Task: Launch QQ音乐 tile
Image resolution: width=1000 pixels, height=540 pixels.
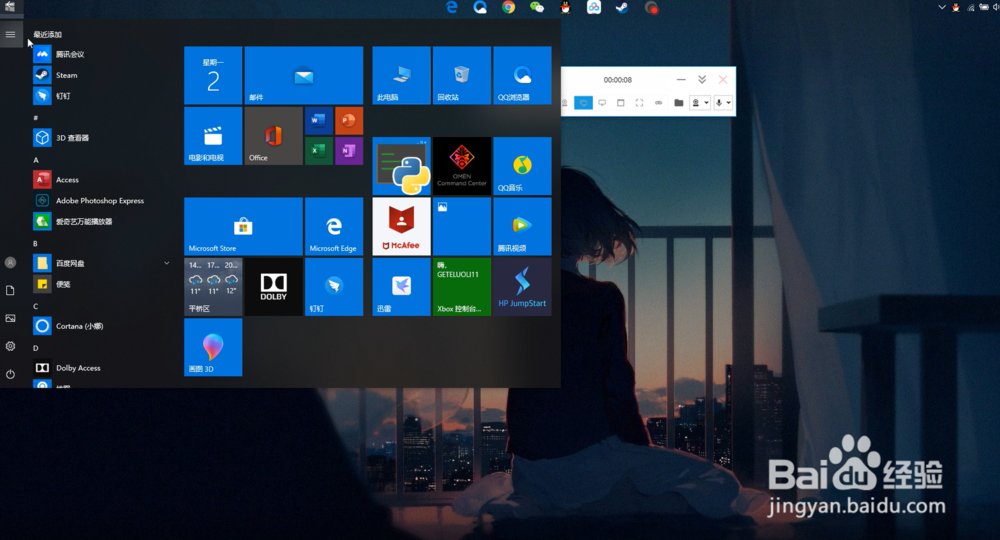Action: (x=522, y=166)
